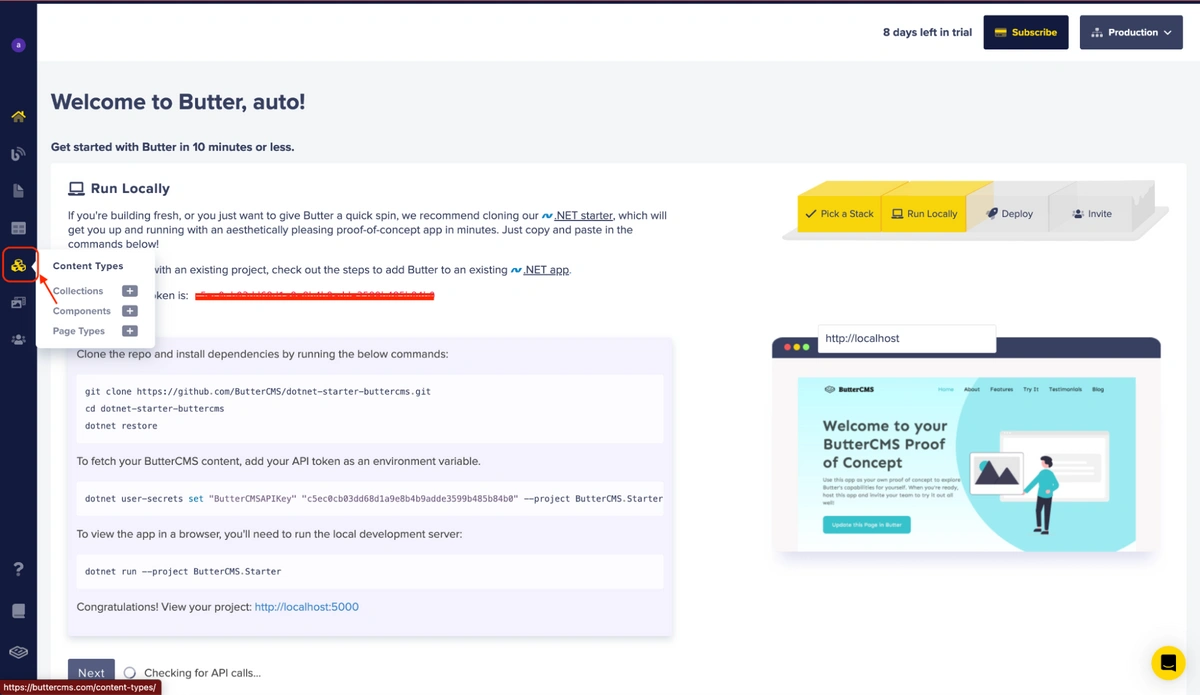Click the user avatar in sidebar
This screenshot has height=695, width=1200.
click(18, 45)
